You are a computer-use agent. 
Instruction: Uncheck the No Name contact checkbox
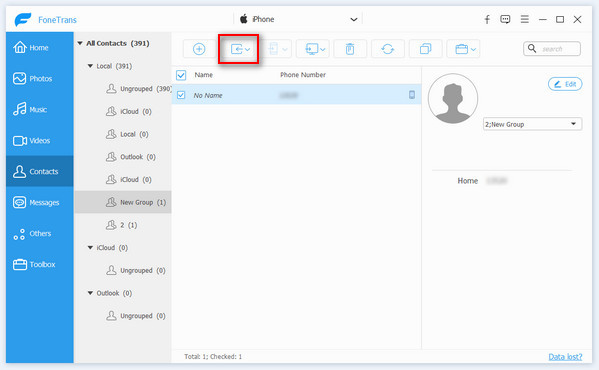181,95
